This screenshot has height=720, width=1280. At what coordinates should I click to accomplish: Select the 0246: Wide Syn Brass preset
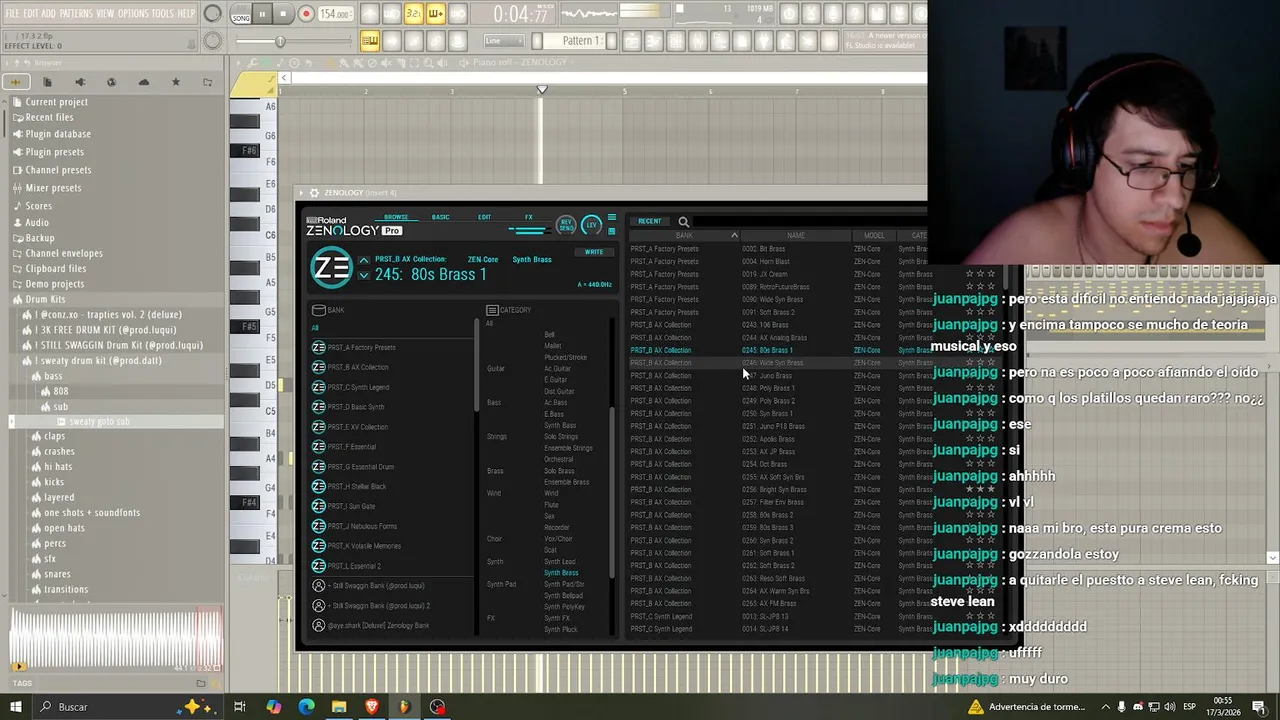point(772,363)
